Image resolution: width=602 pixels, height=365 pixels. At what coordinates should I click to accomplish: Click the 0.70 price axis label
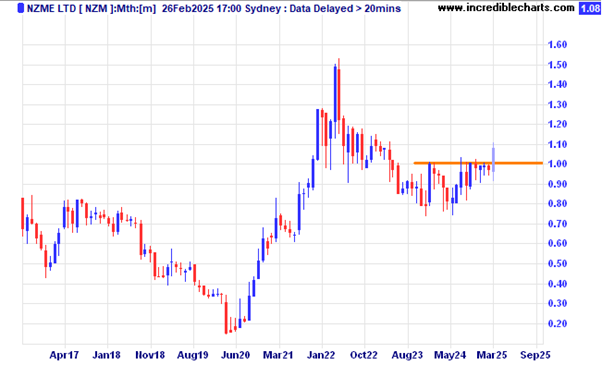coord(557,224)
